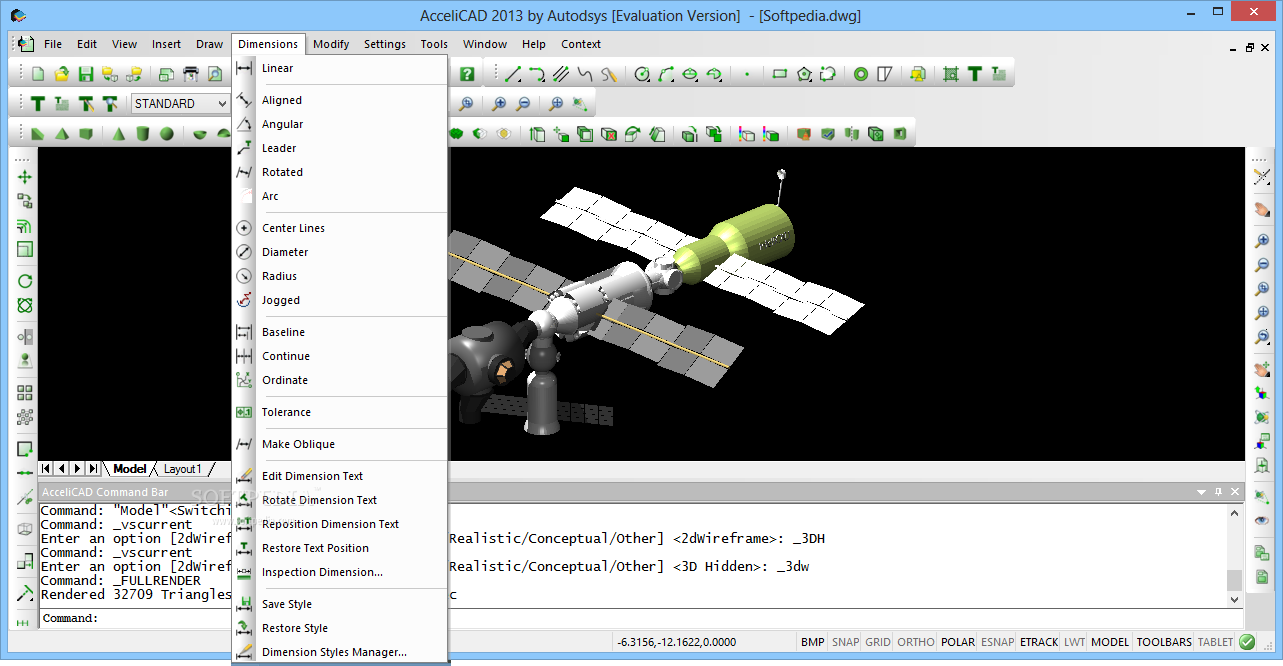Choose Baseline dimension entry
Image resolution: width=1283 pixels, height=666 pixels.
tap(339, 332)
